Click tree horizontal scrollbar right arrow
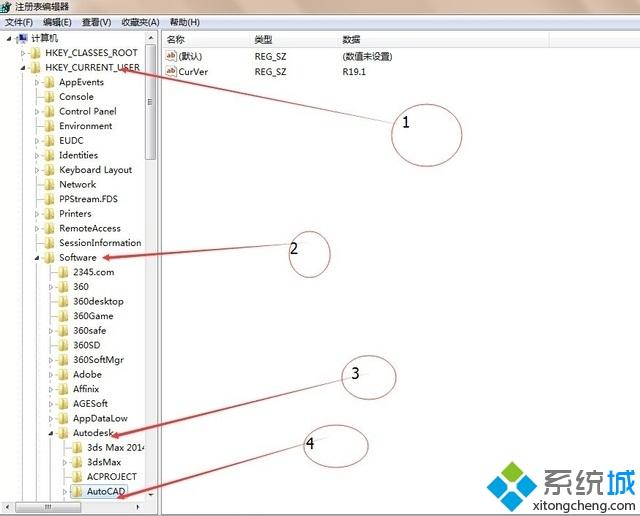 (x=138, y=507)
